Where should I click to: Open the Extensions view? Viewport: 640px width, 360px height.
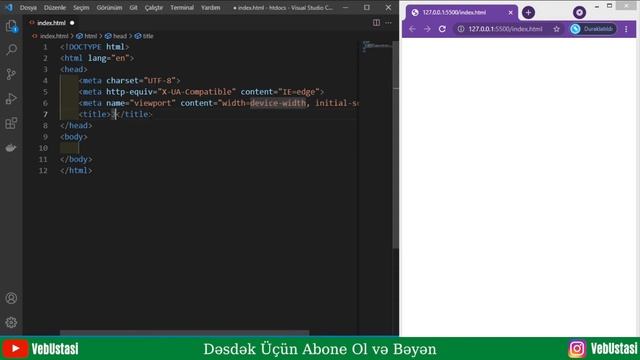coord(11,123)
